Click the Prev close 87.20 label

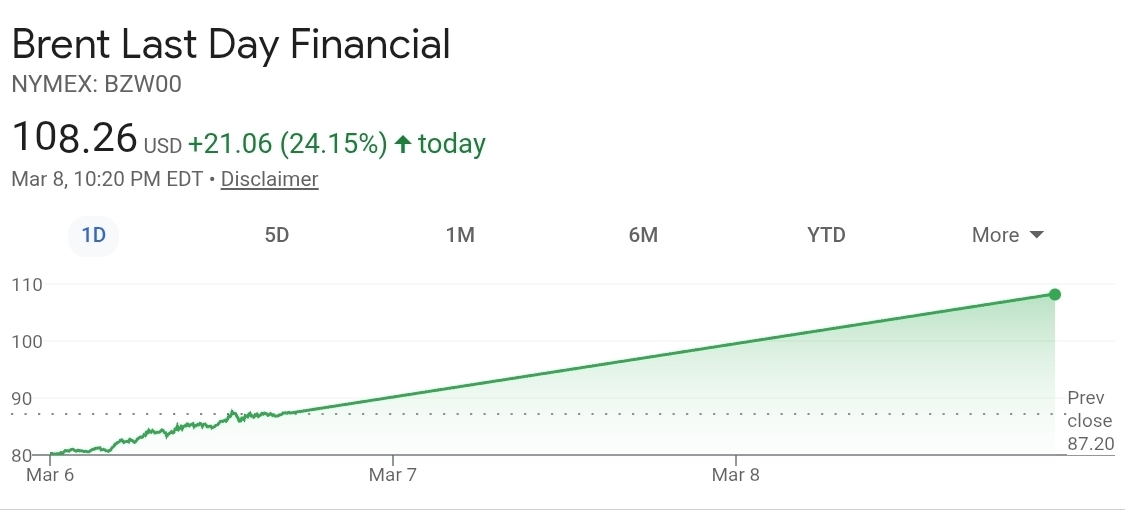(1089, 421)
